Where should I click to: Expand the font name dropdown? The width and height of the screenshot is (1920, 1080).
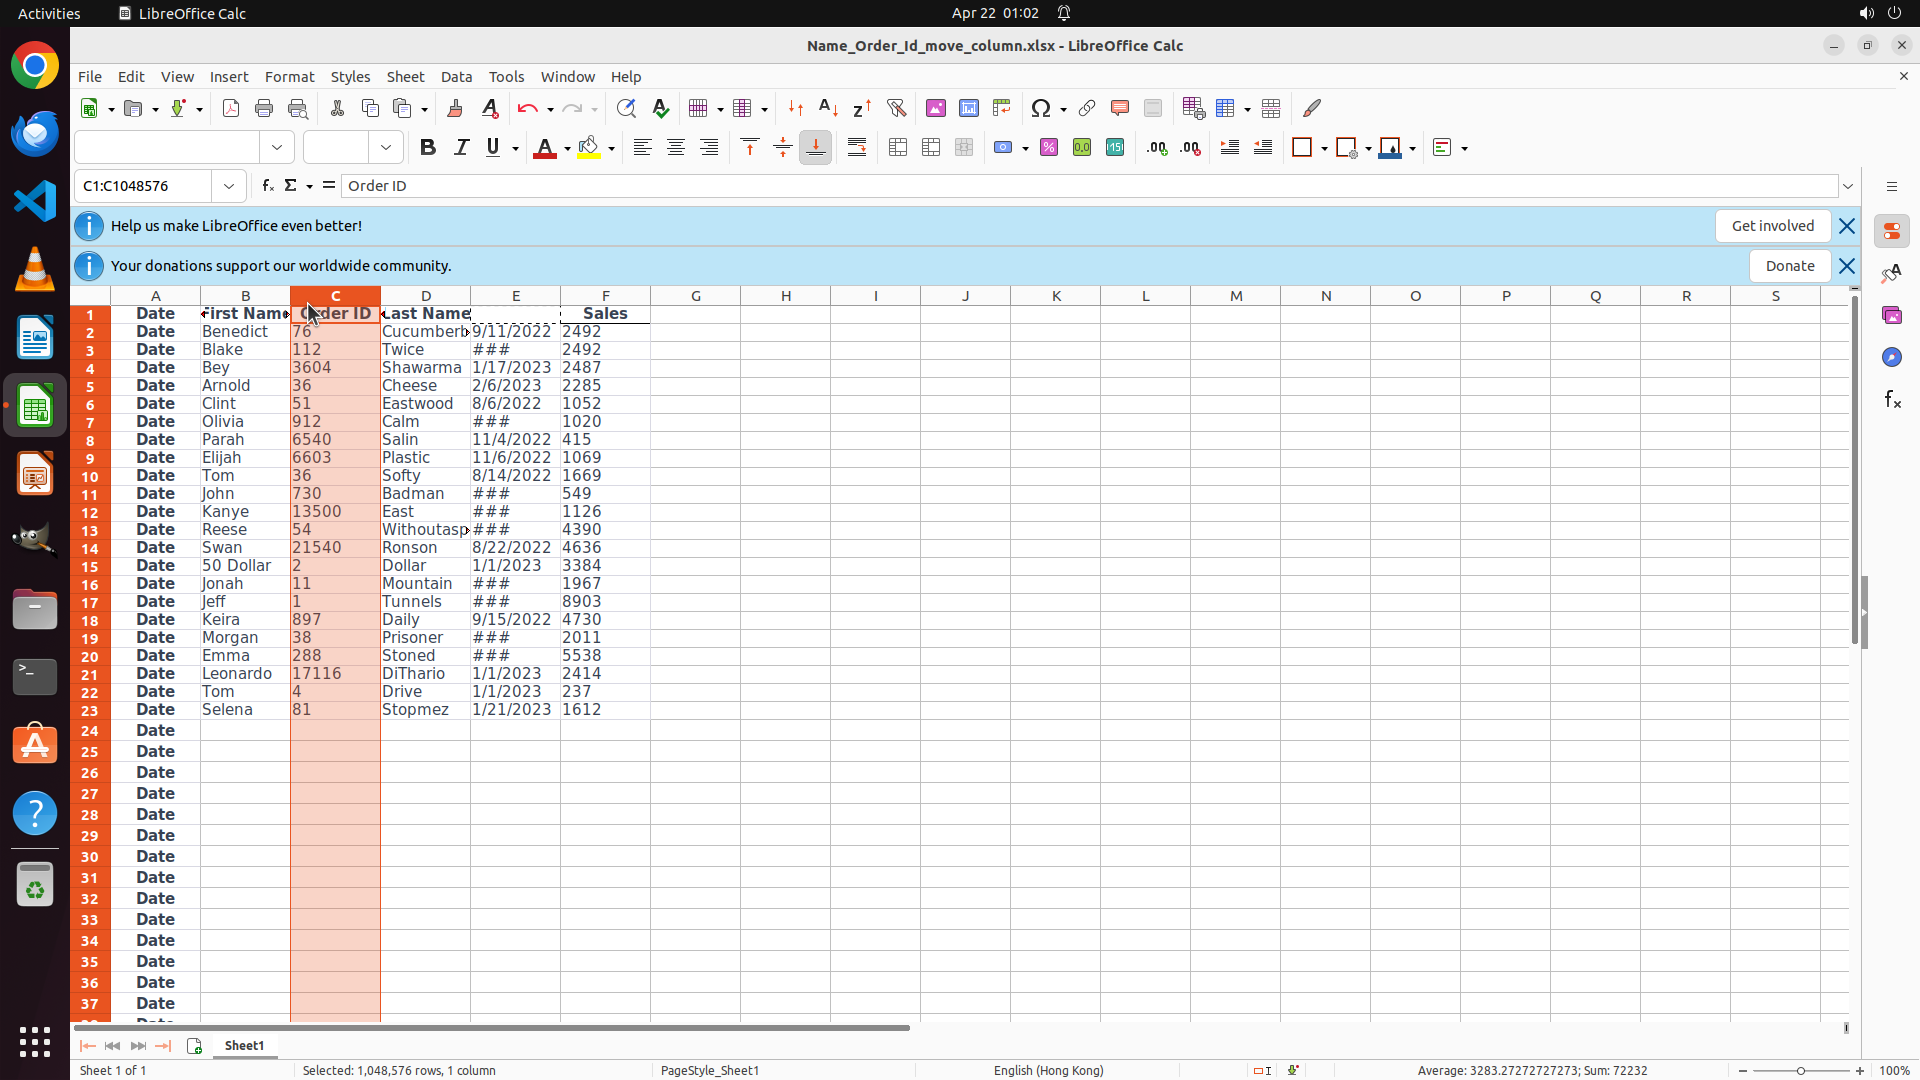pos(277,148)
